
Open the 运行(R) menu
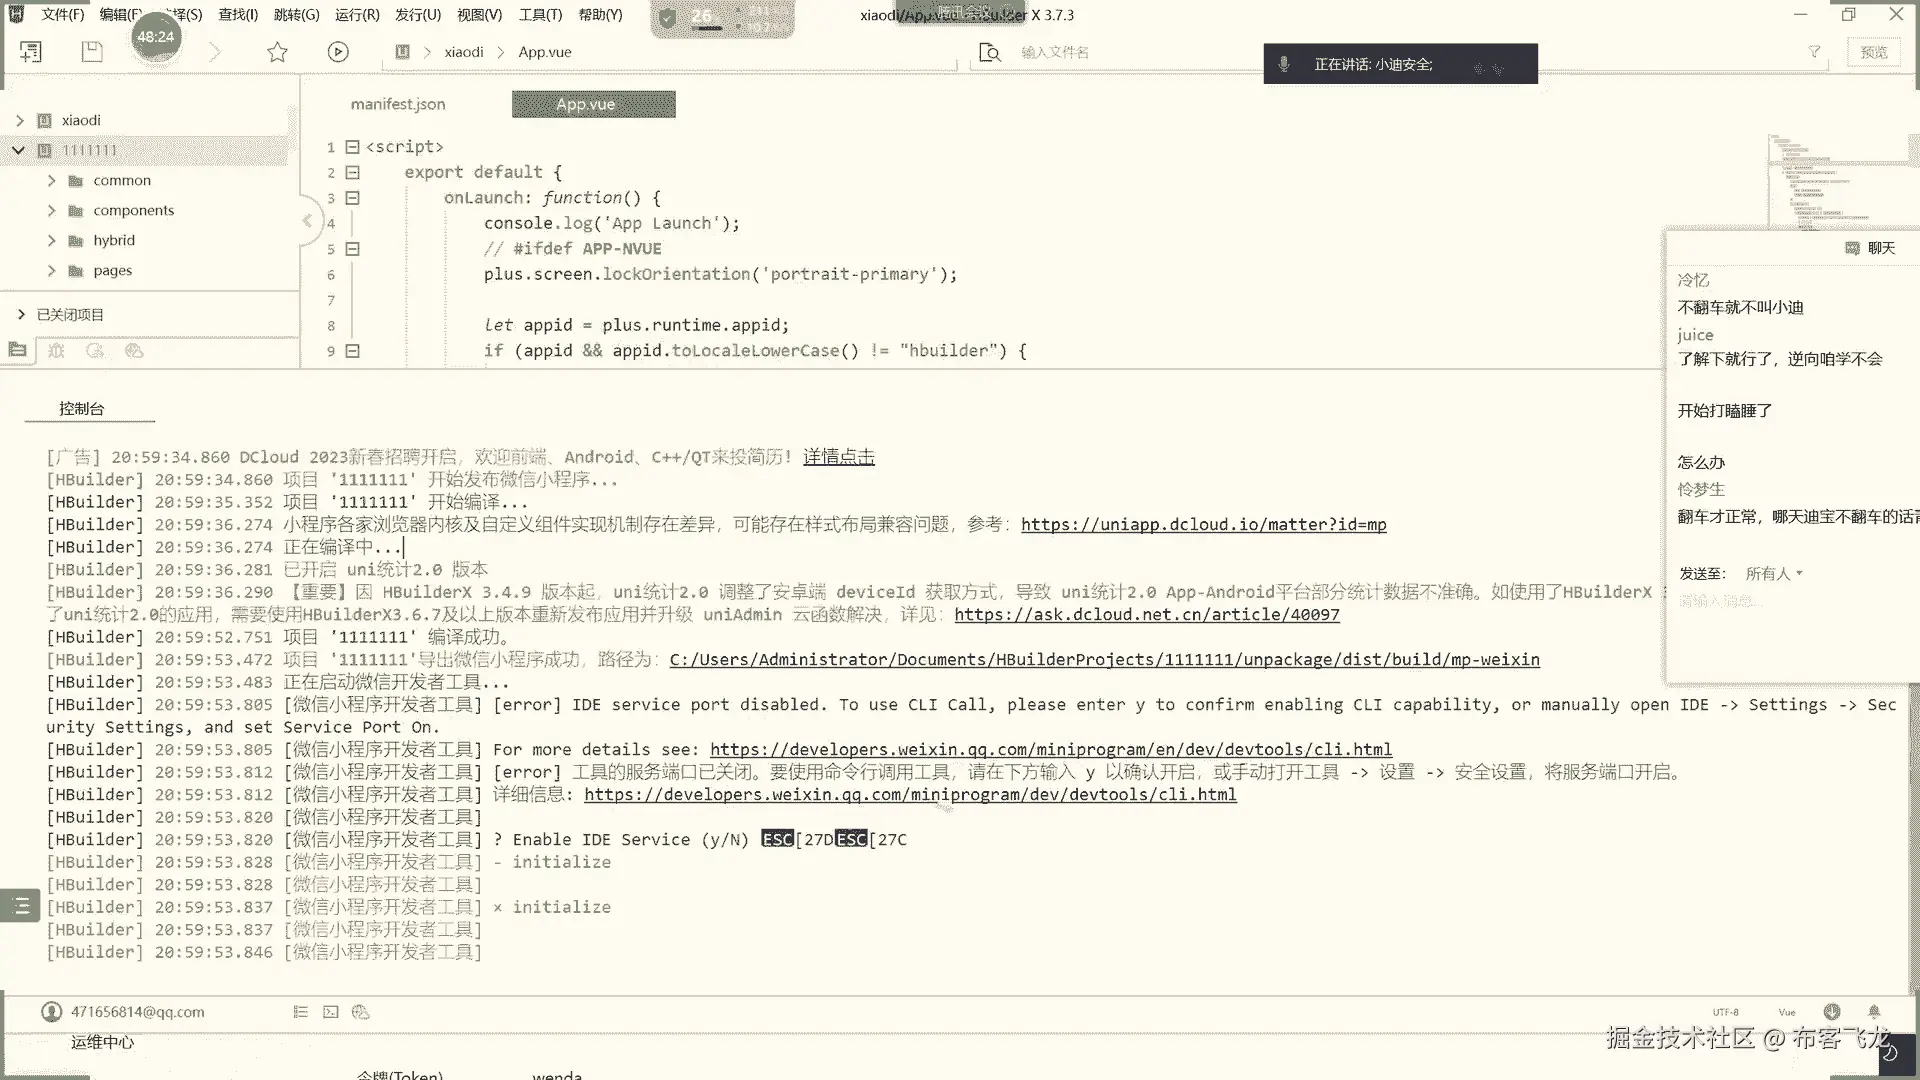coord(357,15)
